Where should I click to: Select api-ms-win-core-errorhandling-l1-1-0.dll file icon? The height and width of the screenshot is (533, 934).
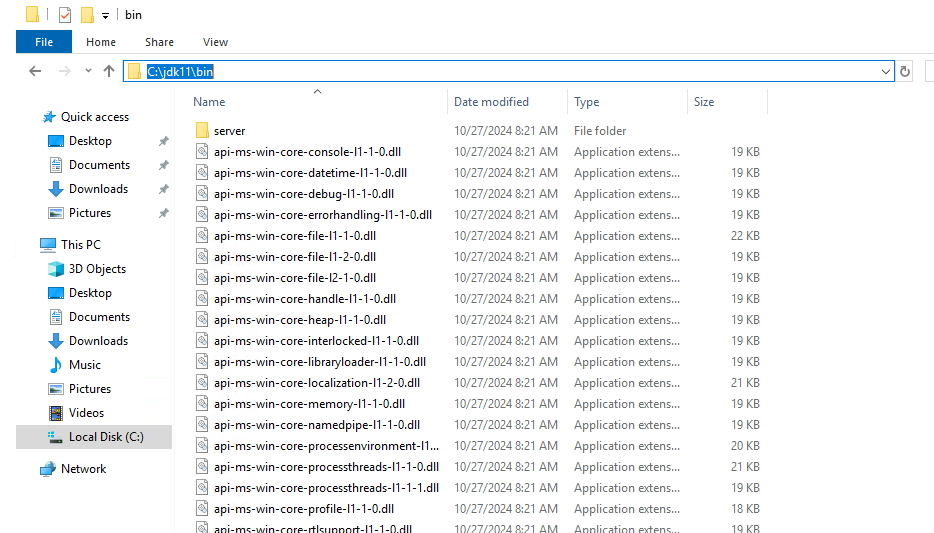(203, 215)
